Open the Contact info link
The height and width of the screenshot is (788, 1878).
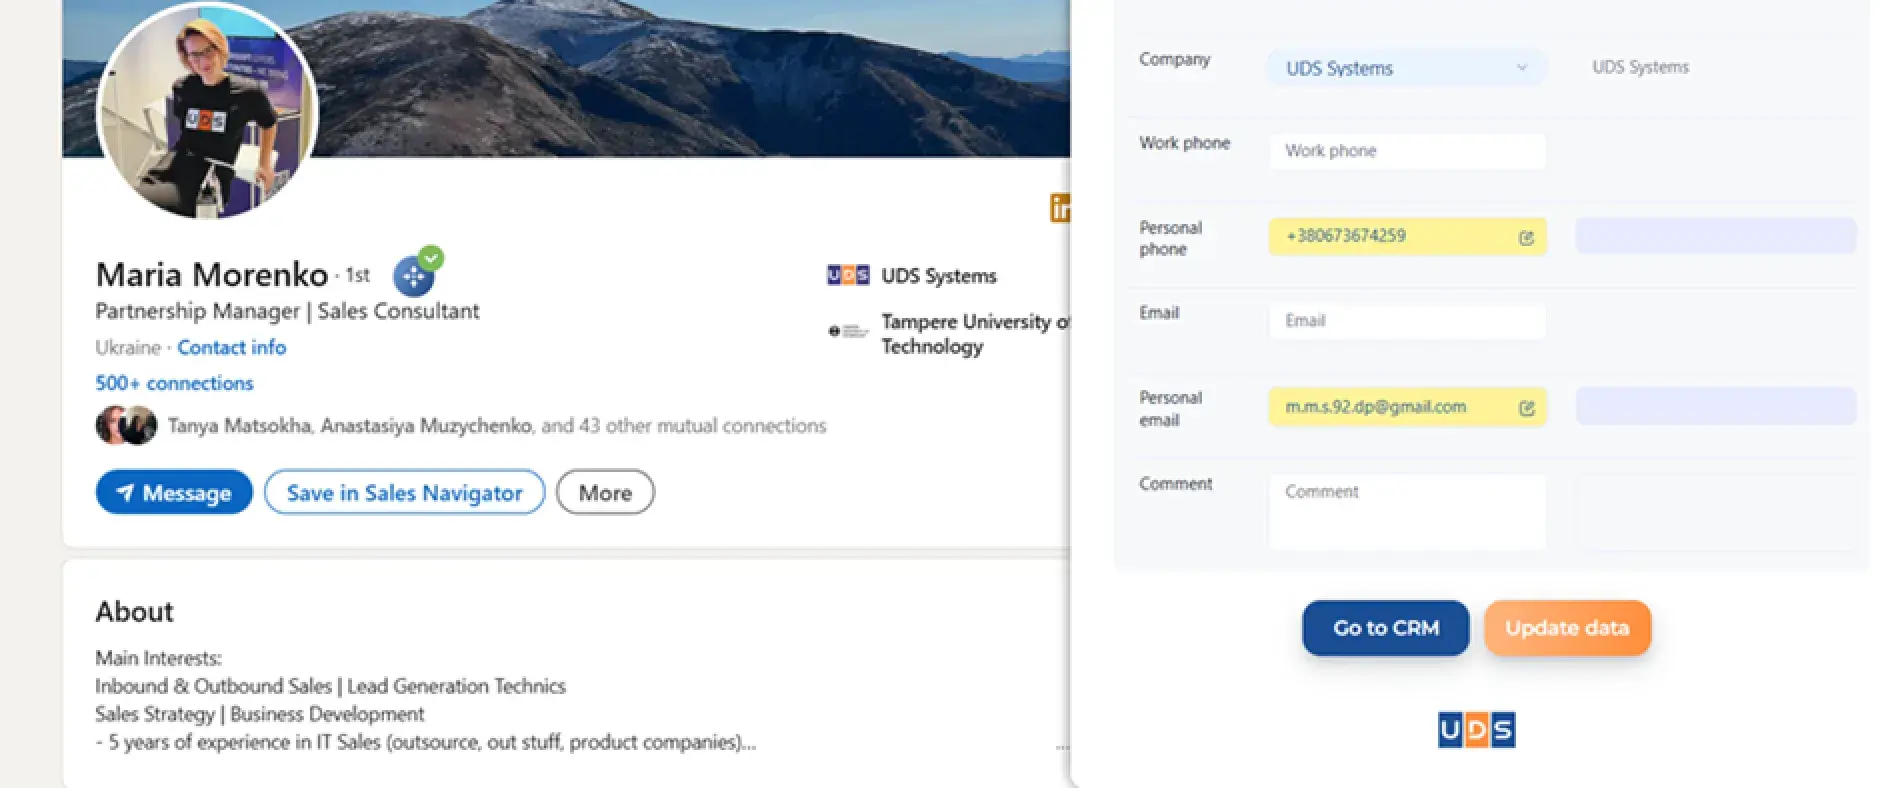tap(231, 347)
